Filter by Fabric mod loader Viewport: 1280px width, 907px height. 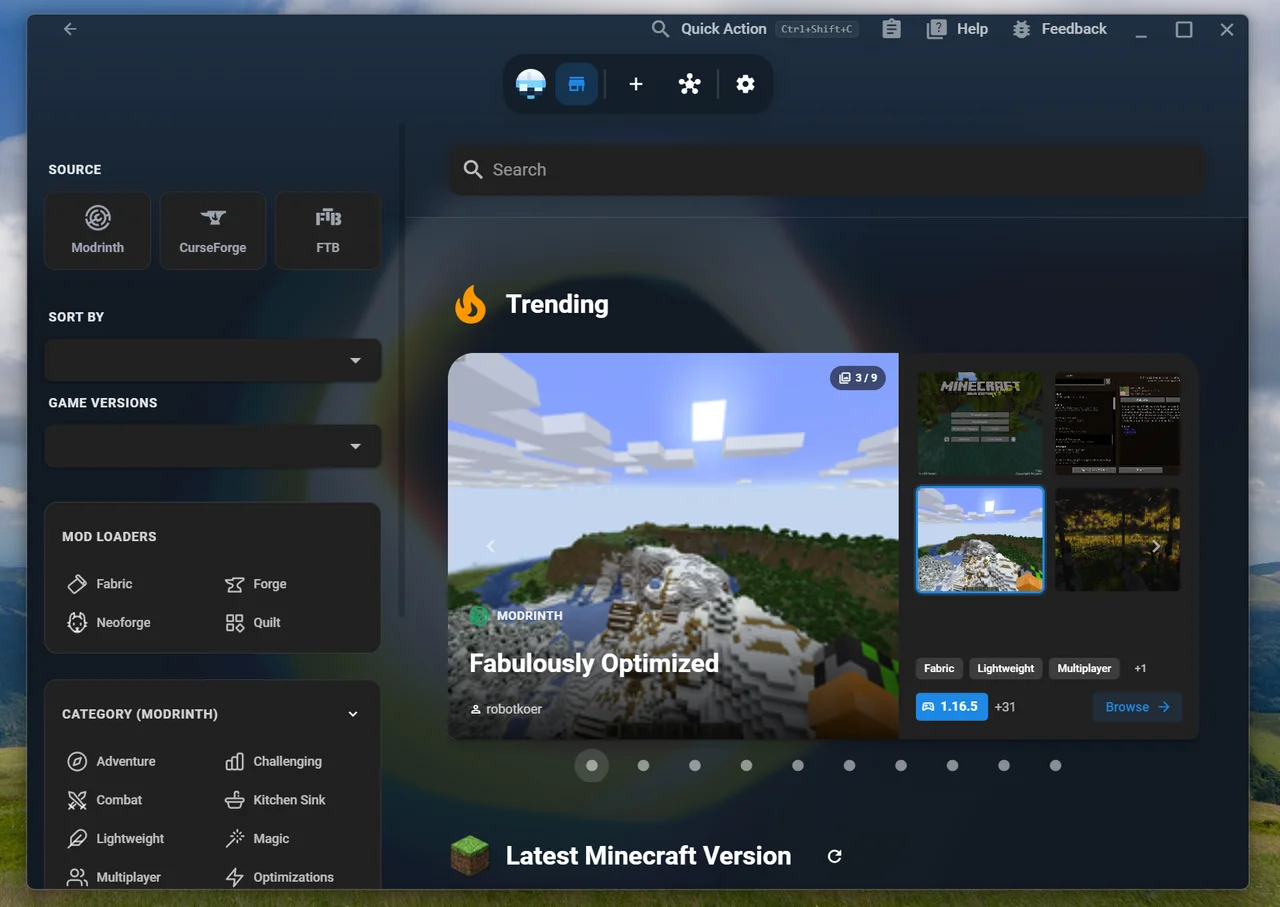click(x=100, y=584)
